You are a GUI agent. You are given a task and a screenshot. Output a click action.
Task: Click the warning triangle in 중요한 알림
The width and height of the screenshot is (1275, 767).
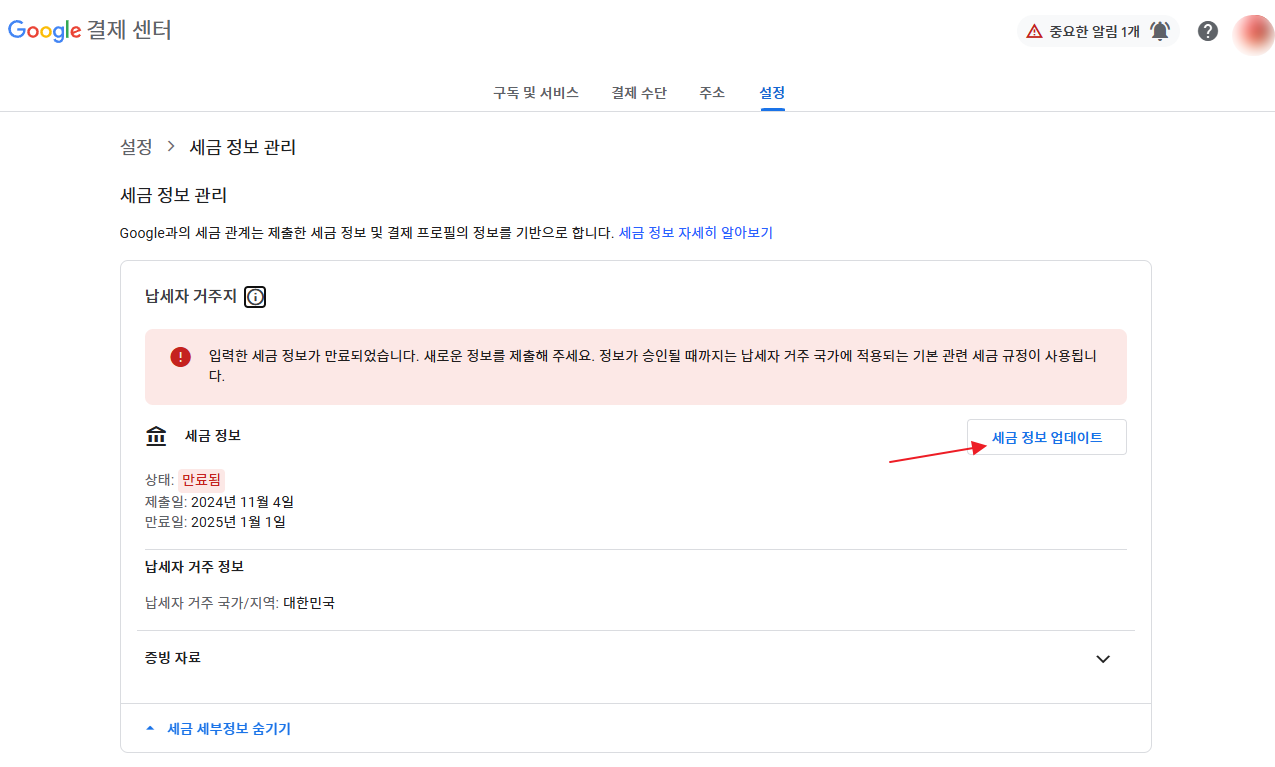(x=1034, y=31)
